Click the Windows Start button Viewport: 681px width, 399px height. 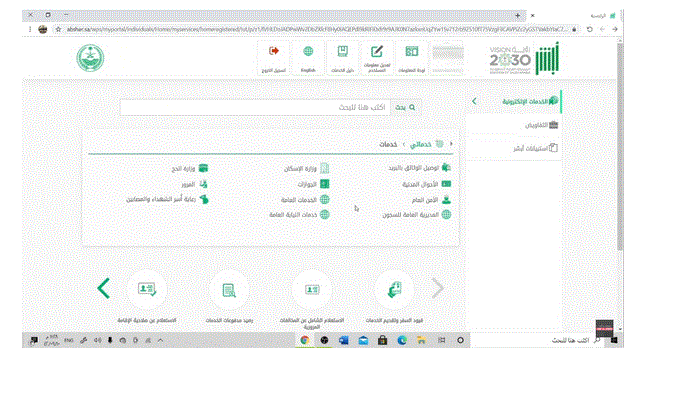[614, 340]
